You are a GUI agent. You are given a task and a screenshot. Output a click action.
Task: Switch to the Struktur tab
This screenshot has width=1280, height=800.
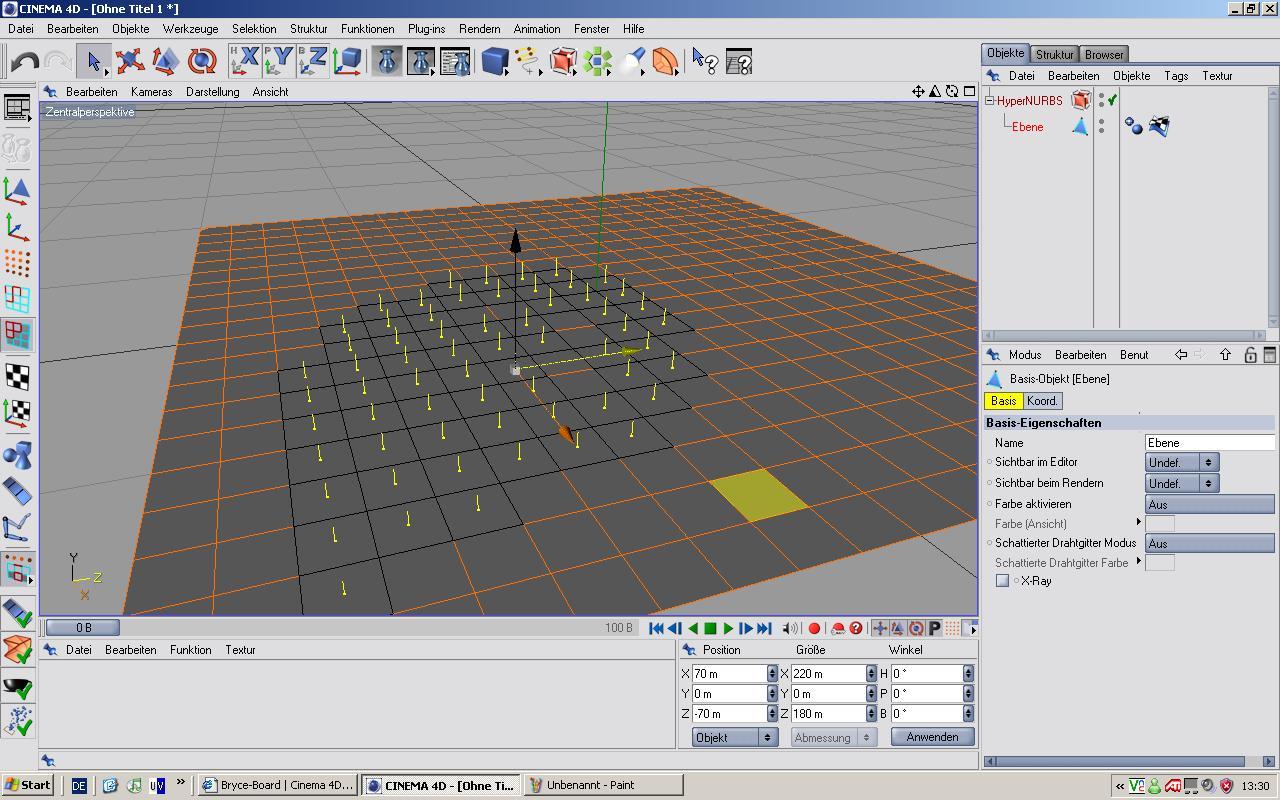click(x=1054, y=54)
